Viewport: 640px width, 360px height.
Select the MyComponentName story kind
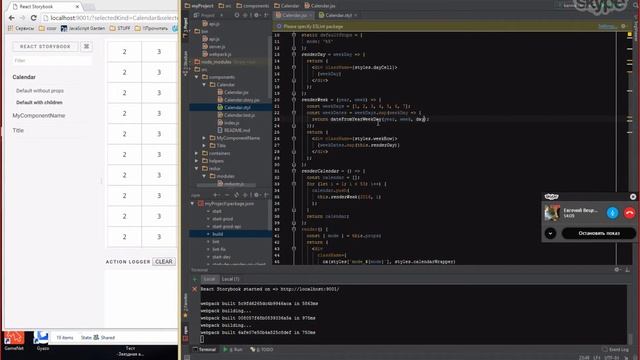tap(39, 116)
